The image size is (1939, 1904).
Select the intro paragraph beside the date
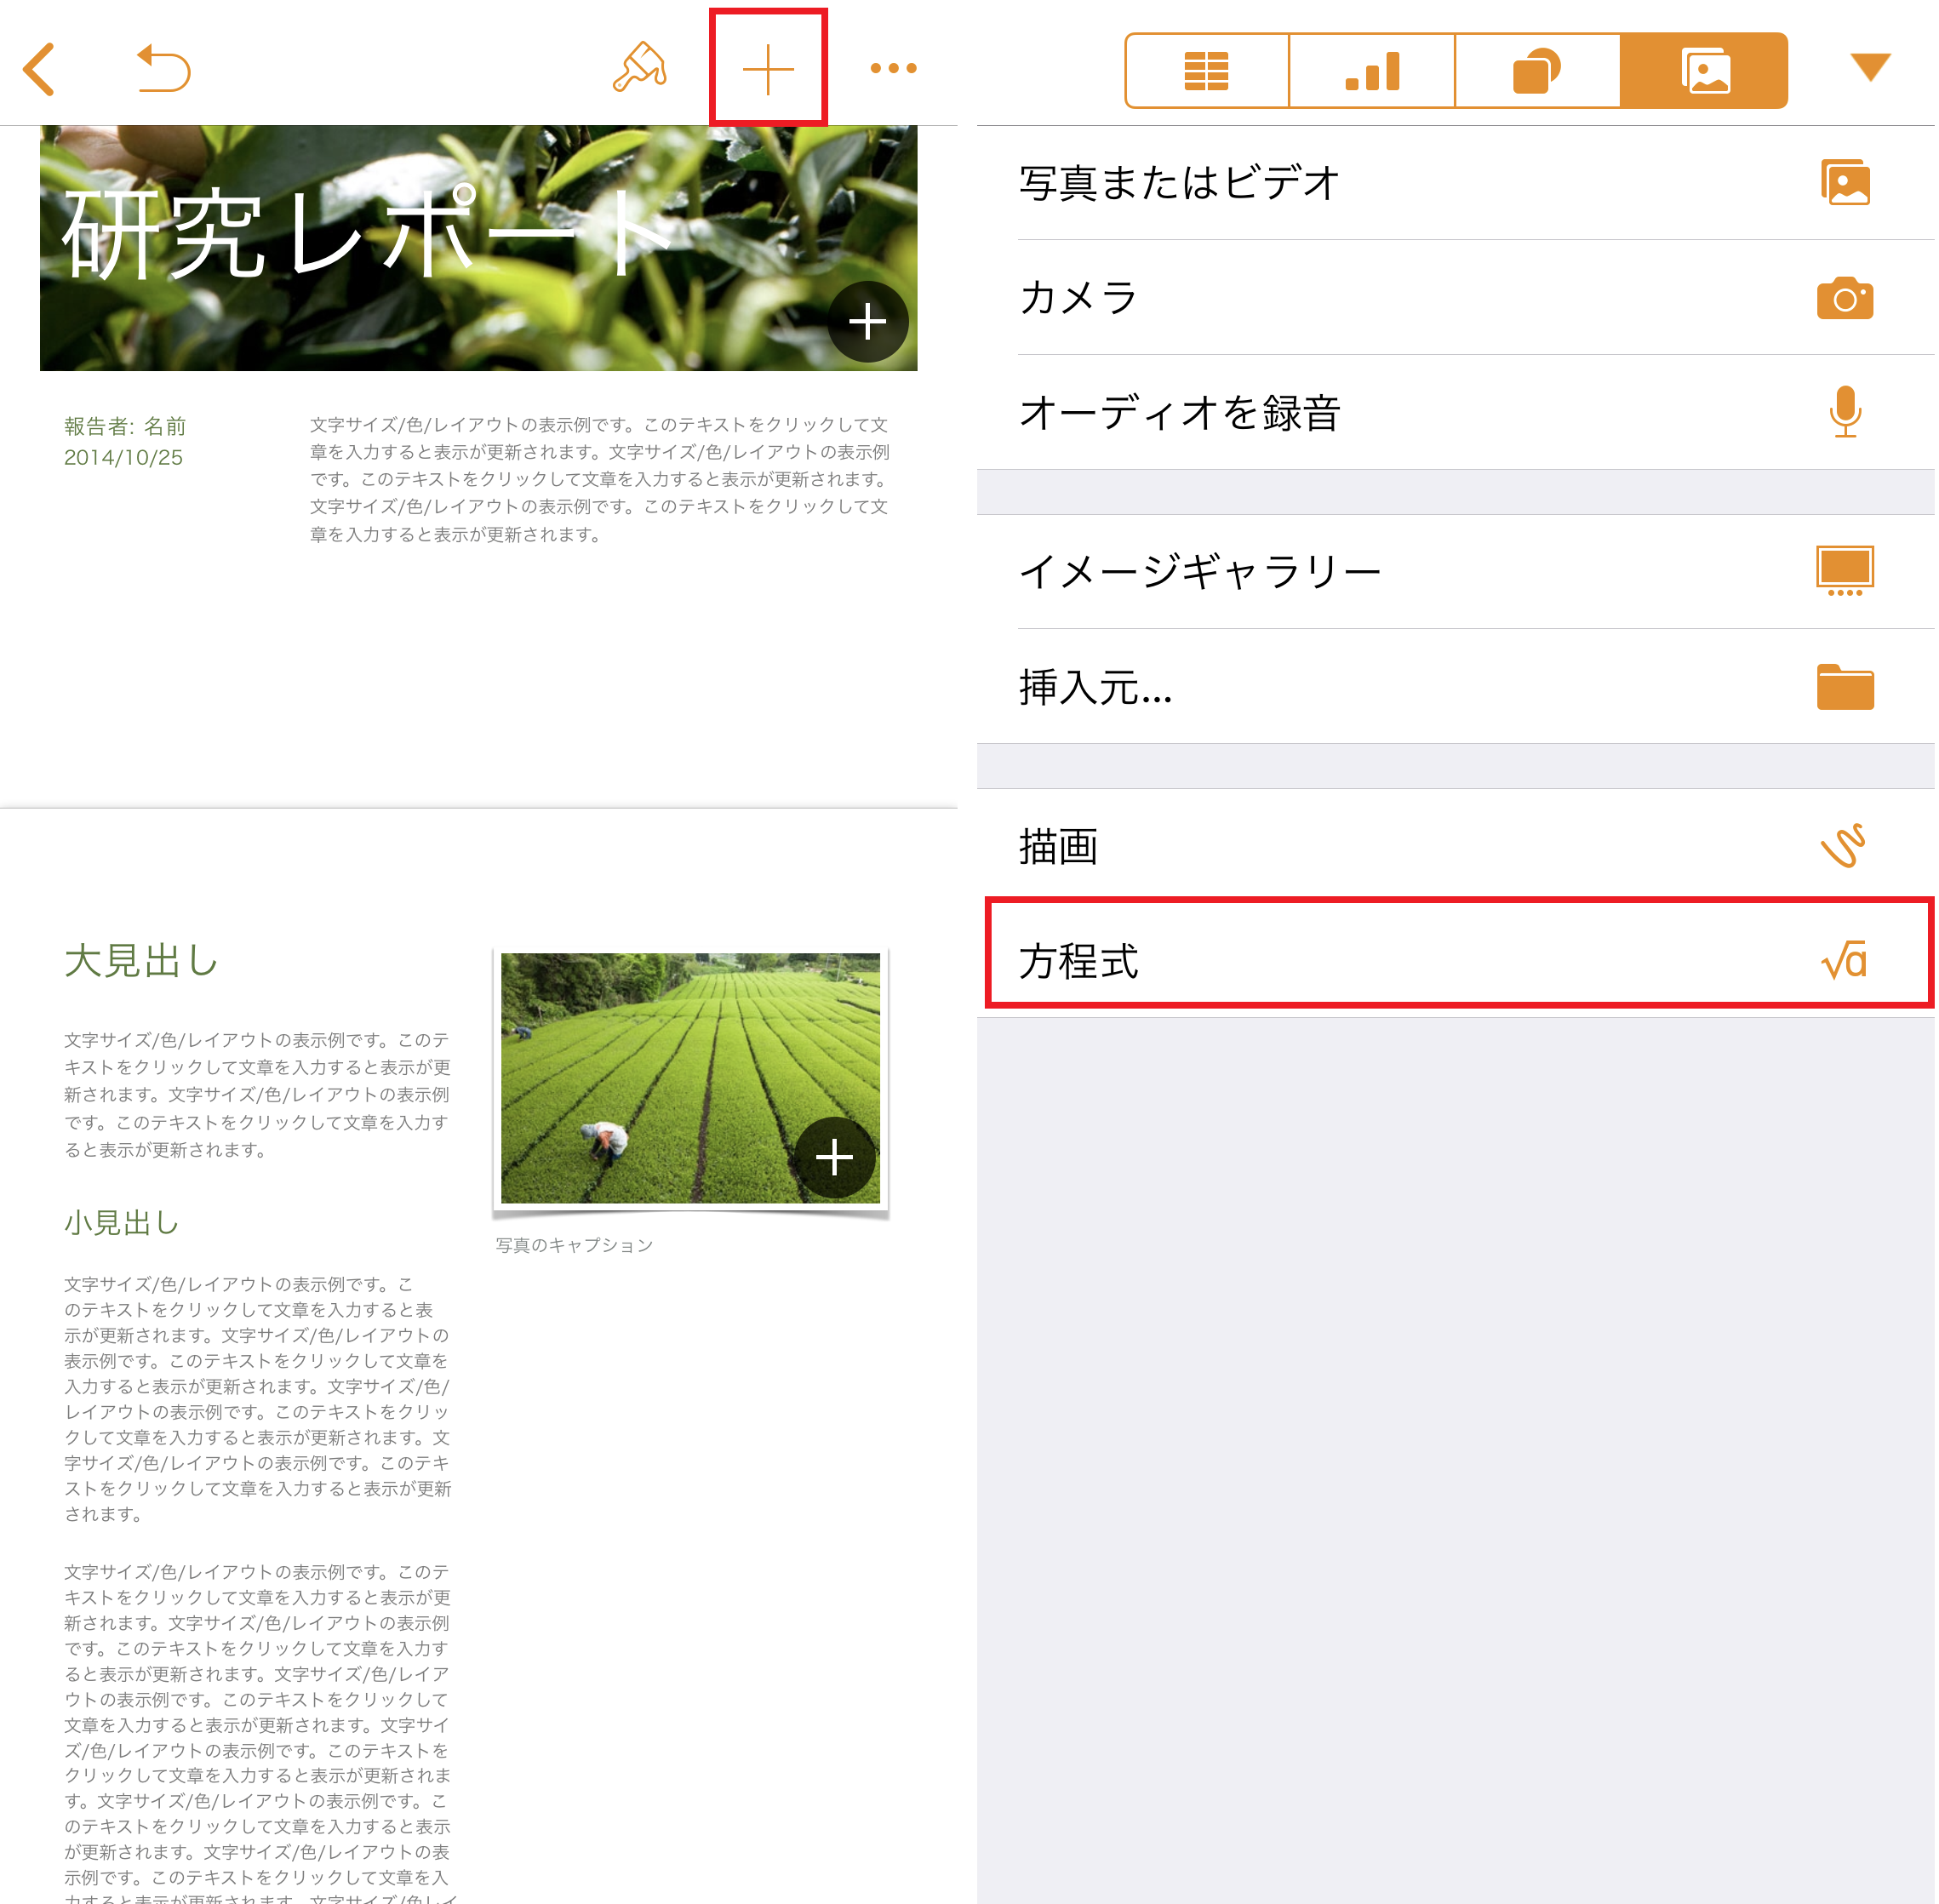(599, 479)
